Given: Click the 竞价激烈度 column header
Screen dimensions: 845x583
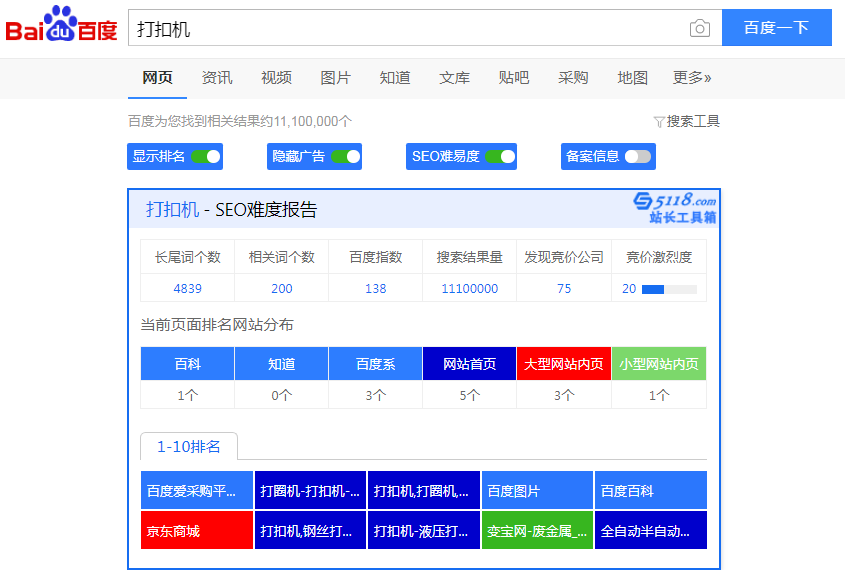Looking at the screenshot, I should click(x=659, y=257).
